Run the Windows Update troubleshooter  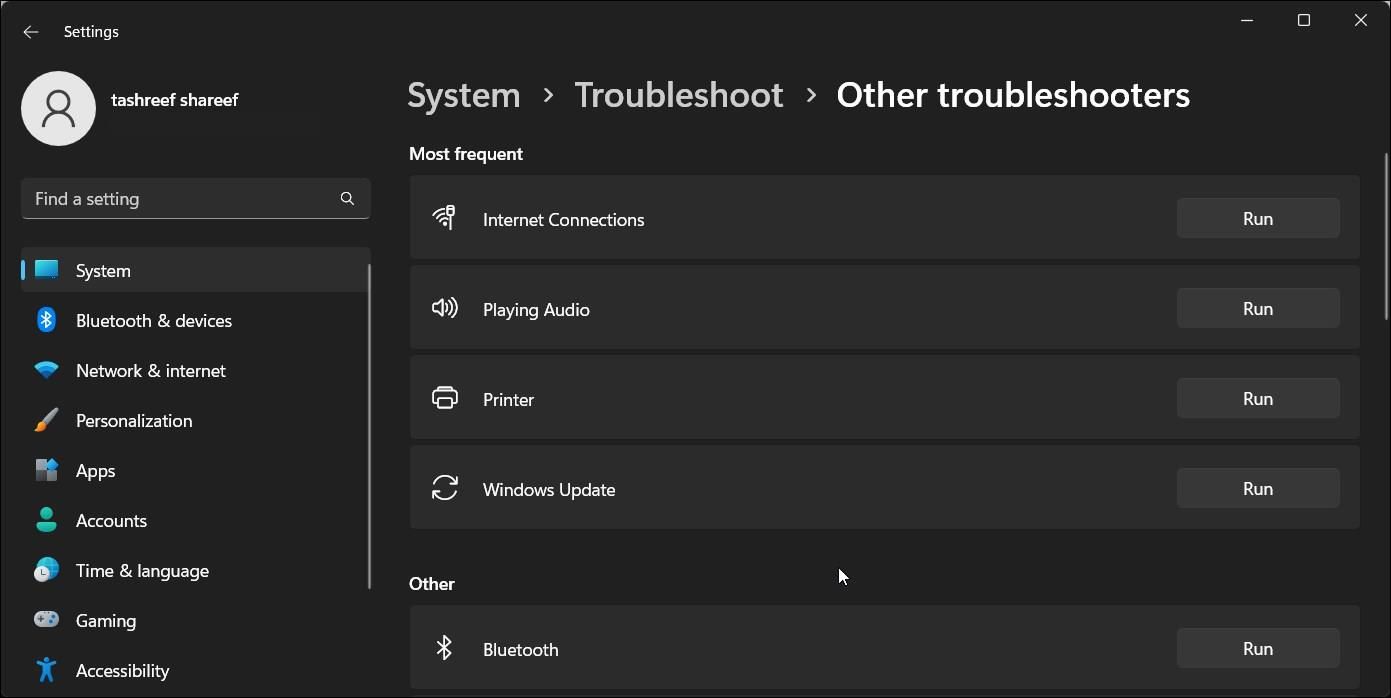tap(1257, 488)
